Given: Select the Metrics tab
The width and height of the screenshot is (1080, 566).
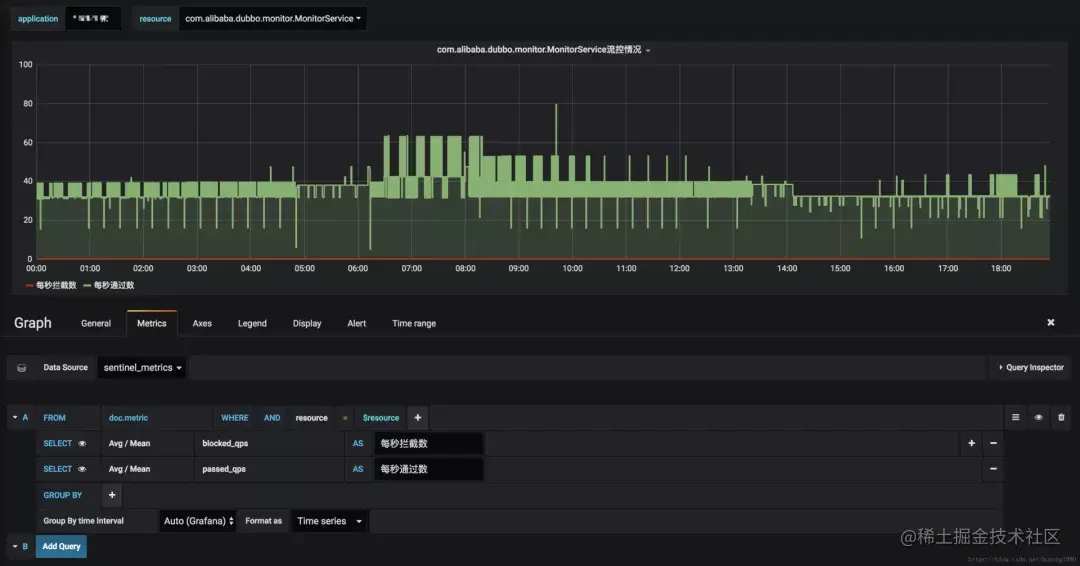Looking at the screenshot, I should (x=152, y=324).
